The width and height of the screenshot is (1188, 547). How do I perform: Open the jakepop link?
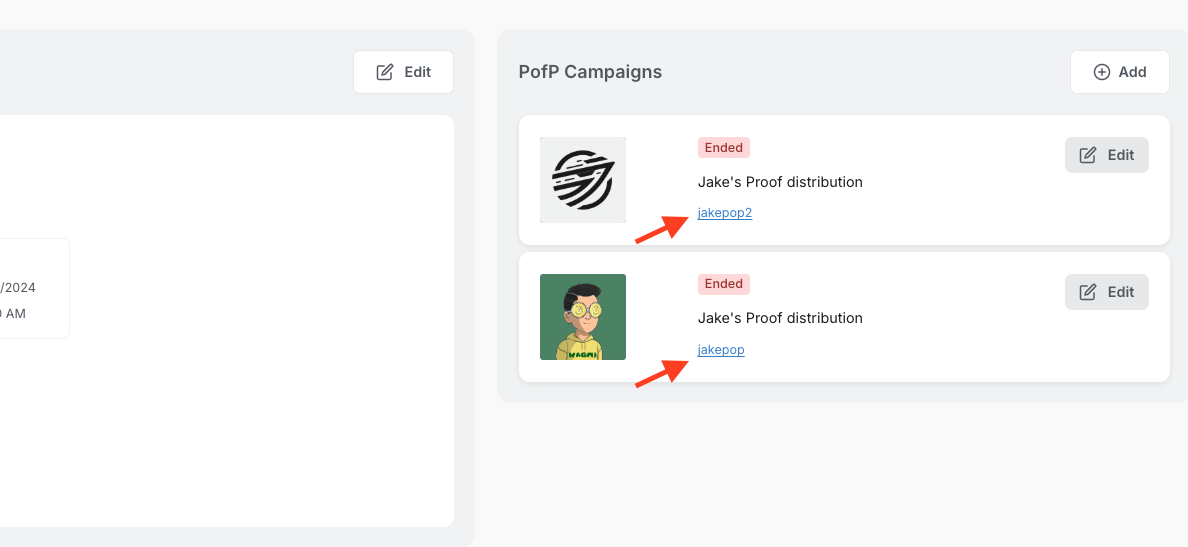click(721, 350)
